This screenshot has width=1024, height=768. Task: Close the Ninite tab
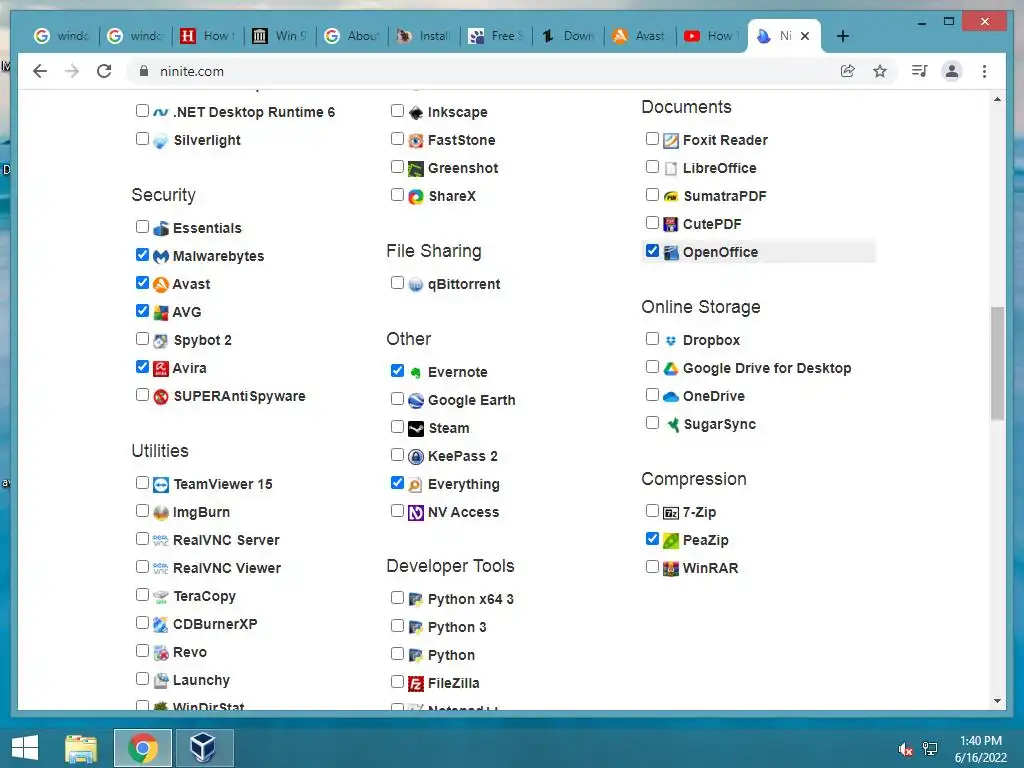805,36
